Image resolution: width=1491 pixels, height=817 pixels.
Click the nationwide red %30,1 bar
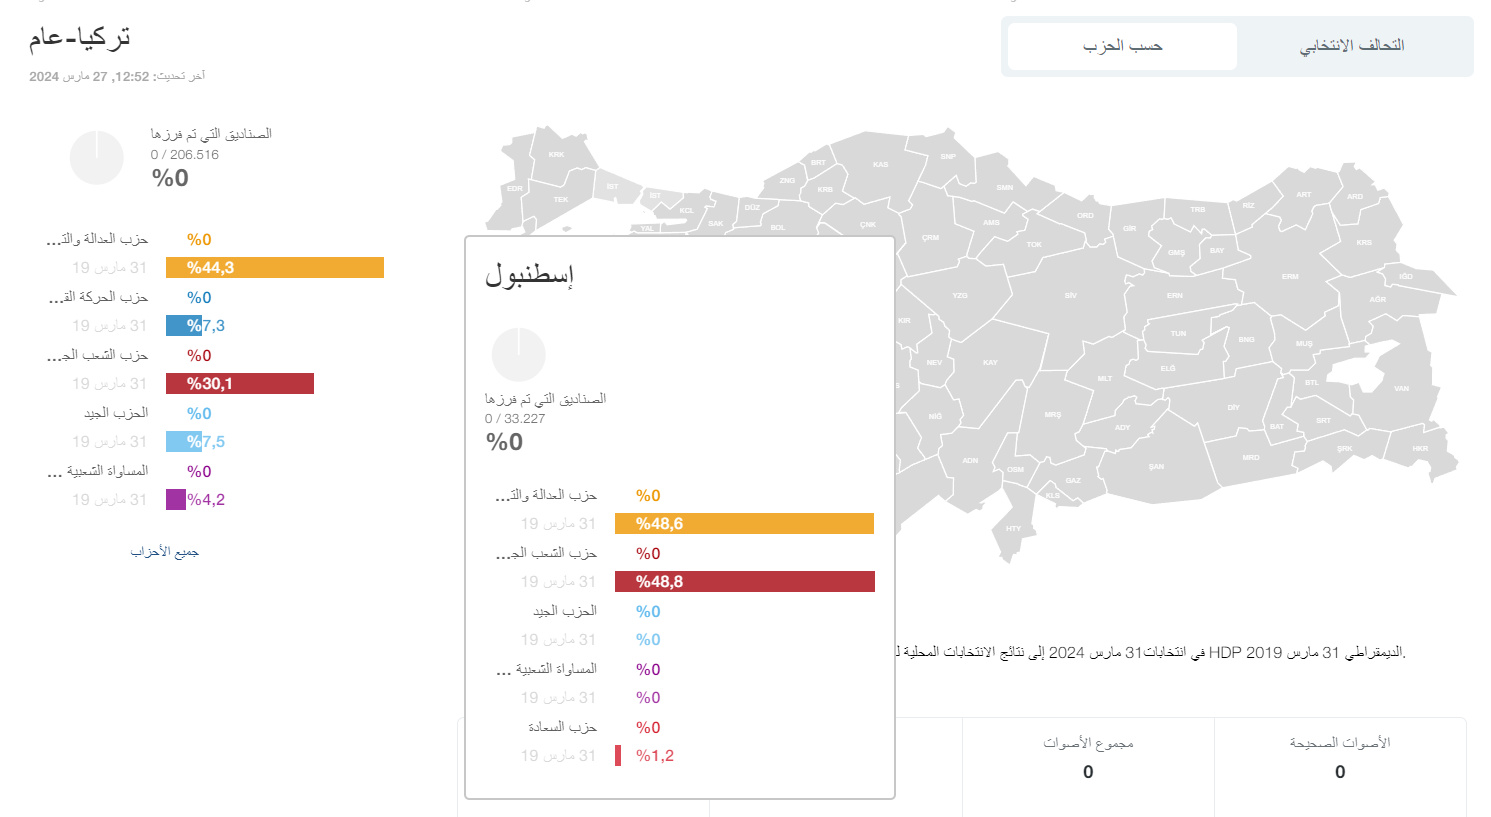tap(240, 384)
